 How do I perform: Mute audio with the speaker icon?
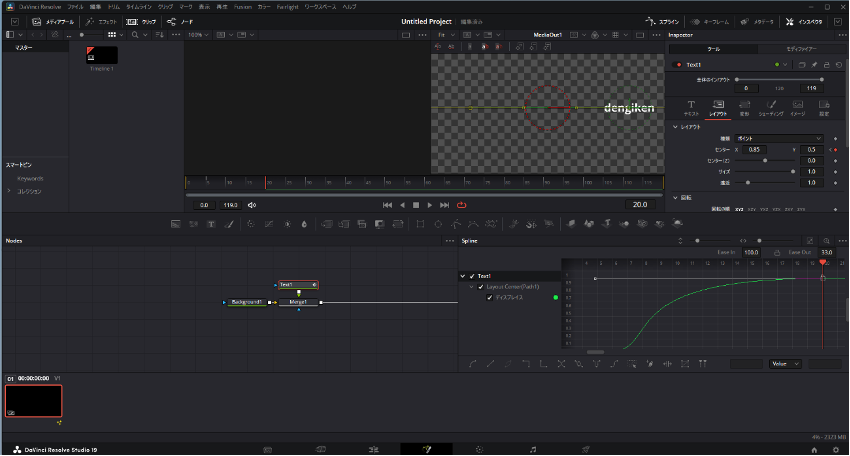tap(252, 205)
